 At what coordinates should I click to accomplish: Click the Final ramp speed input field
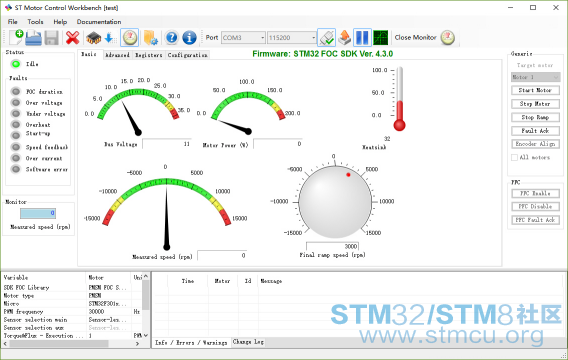click(x=333, y=246)
